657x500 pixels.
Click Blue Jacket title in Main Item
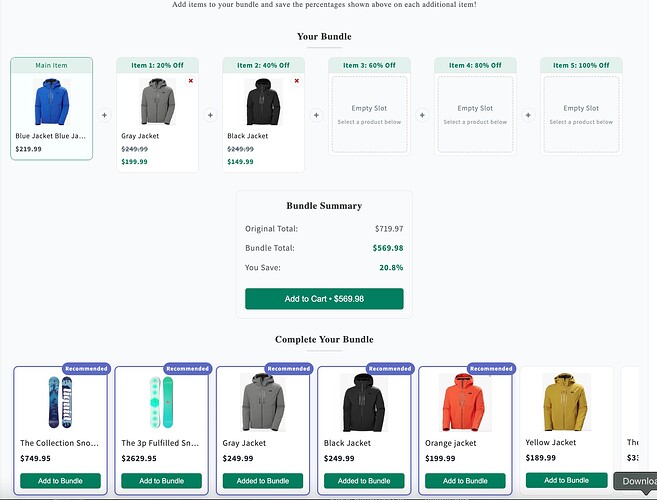[x=50, y=136]
